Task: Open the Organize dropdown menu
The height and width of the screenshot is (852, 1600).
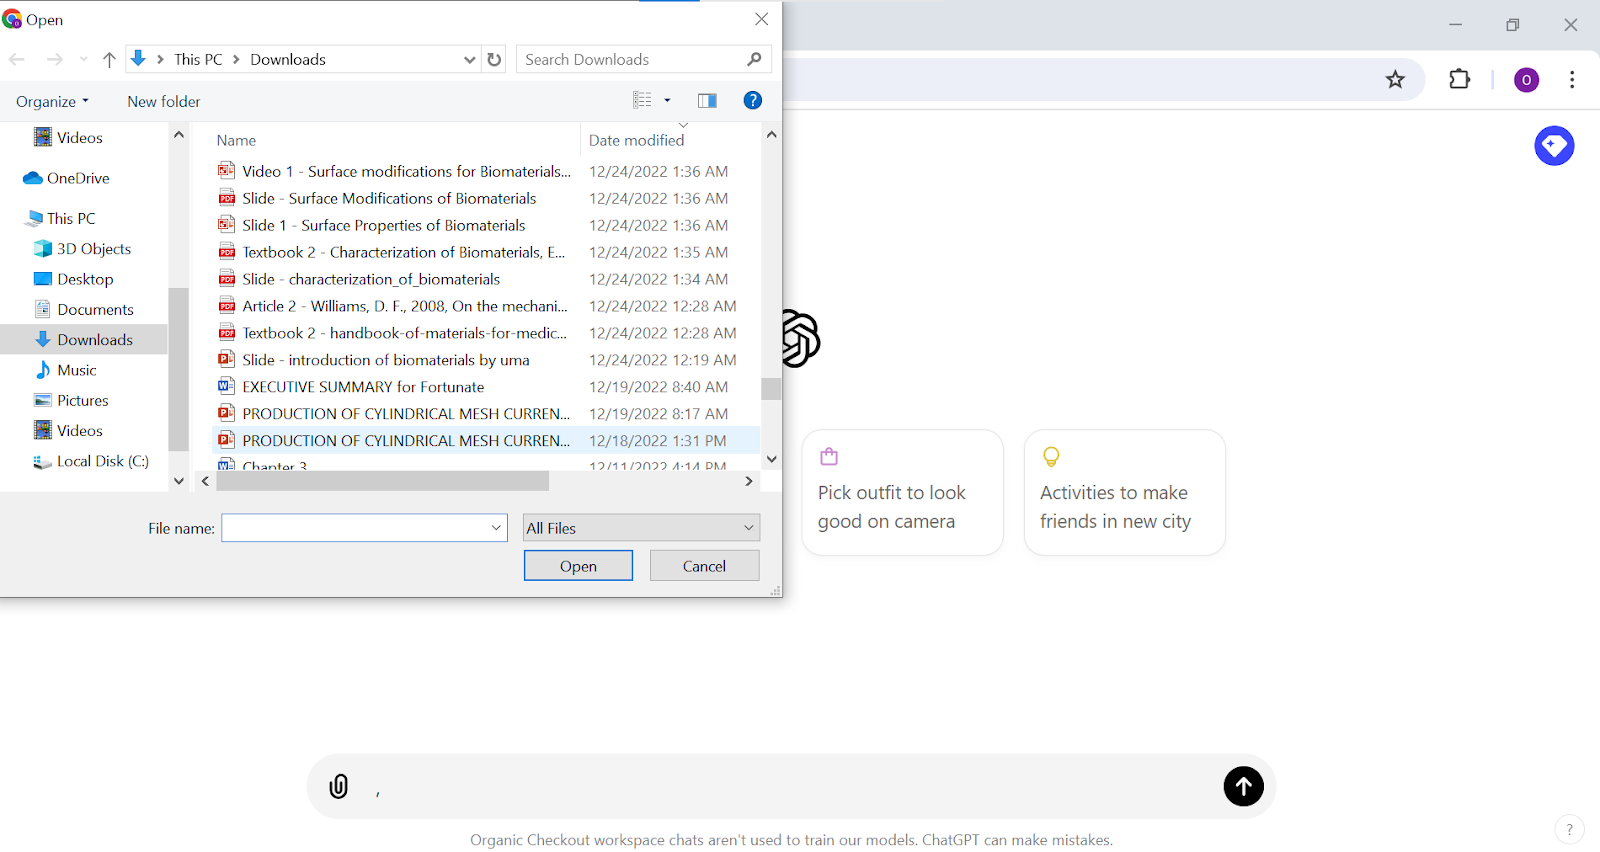Action: tap(52, 101)
